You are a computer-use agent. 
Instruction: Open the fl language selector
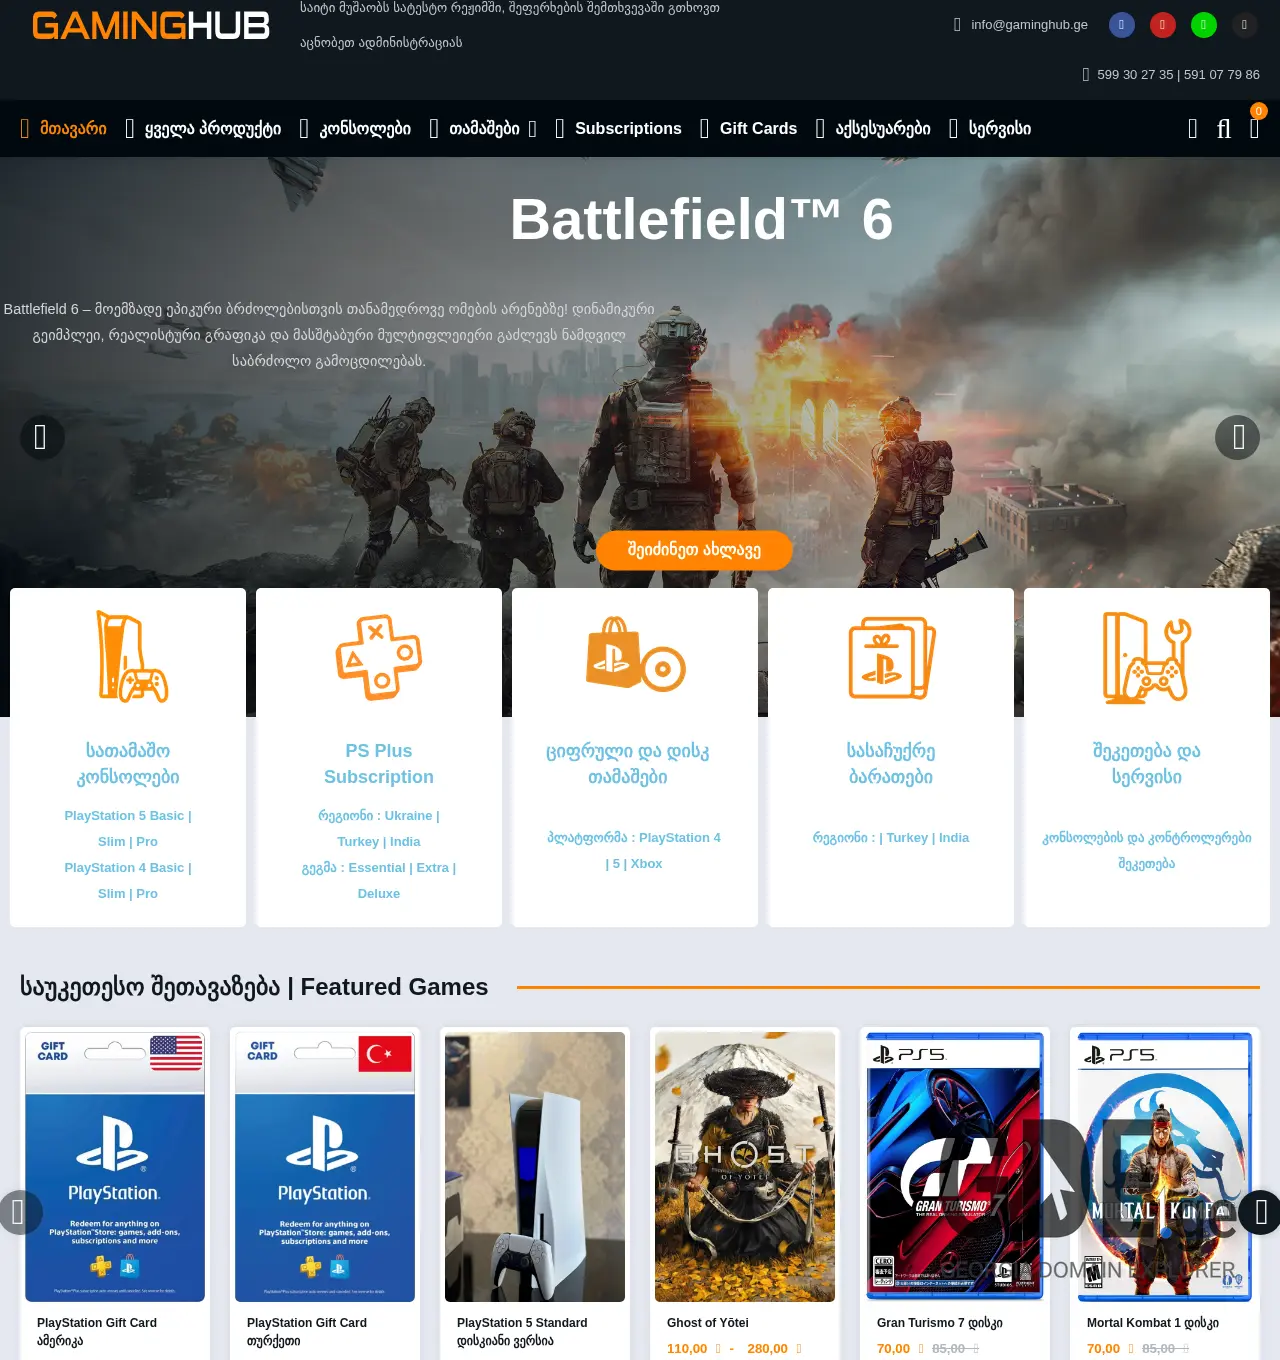pyautogui.click(x=1224, y=129)
